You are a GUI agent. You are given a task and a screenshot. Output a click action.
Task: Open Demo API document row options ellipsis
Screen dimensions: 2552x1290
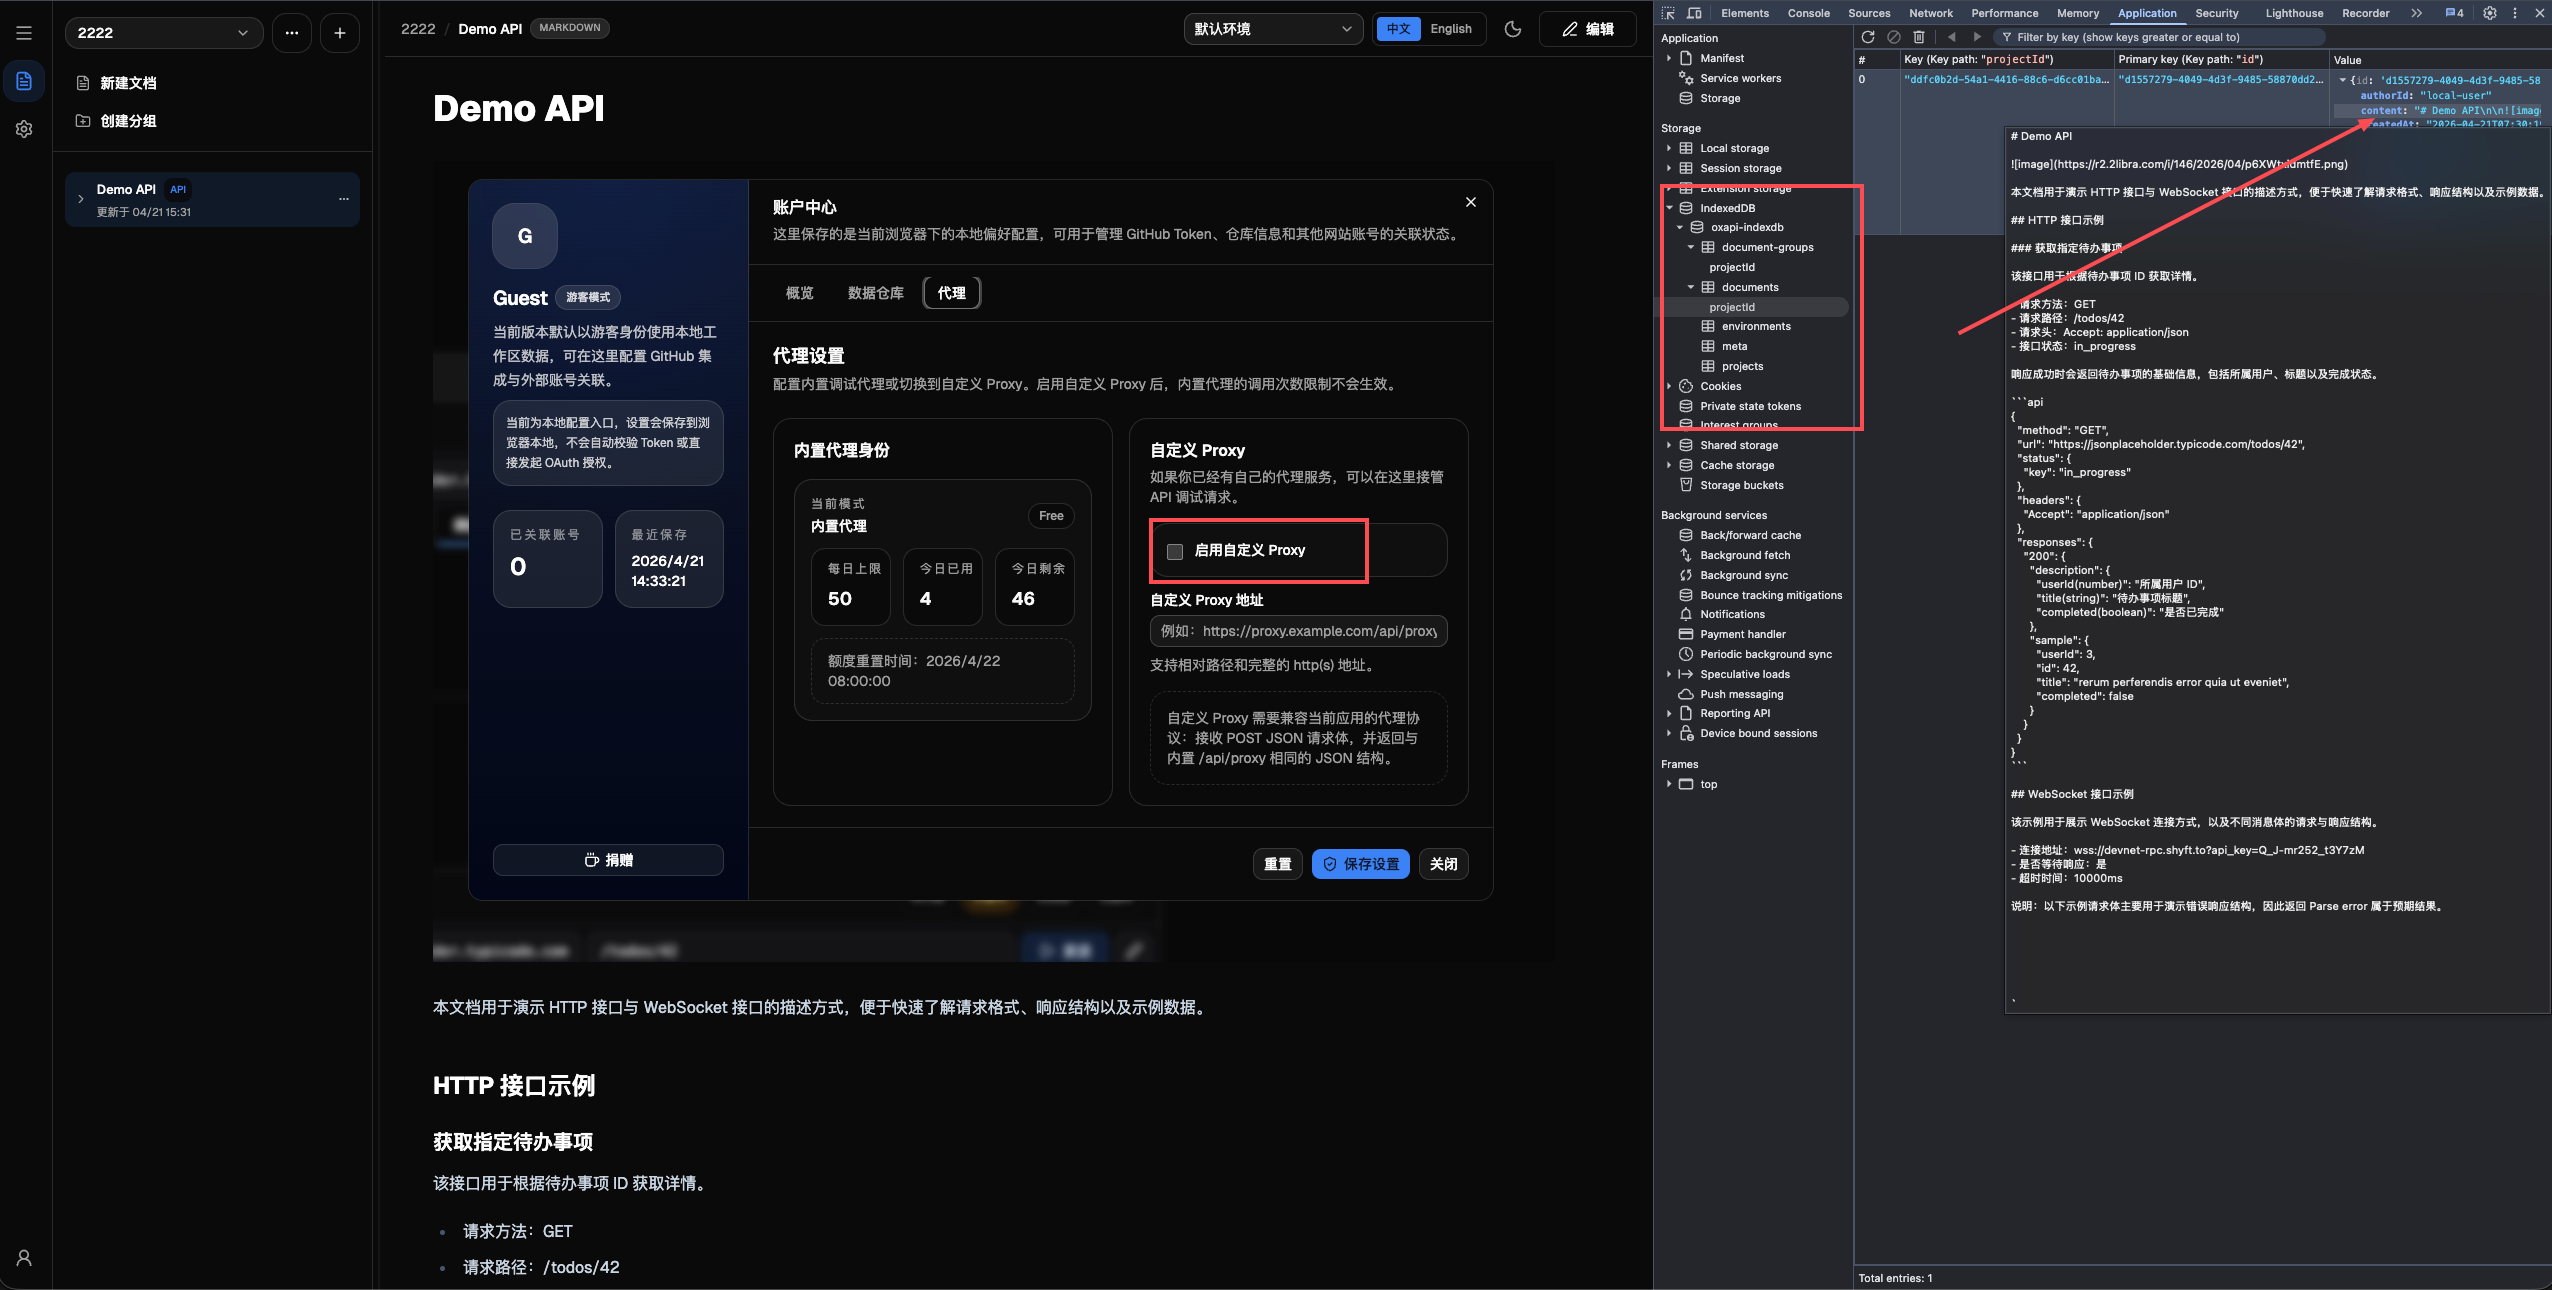[x=344, y=199]
